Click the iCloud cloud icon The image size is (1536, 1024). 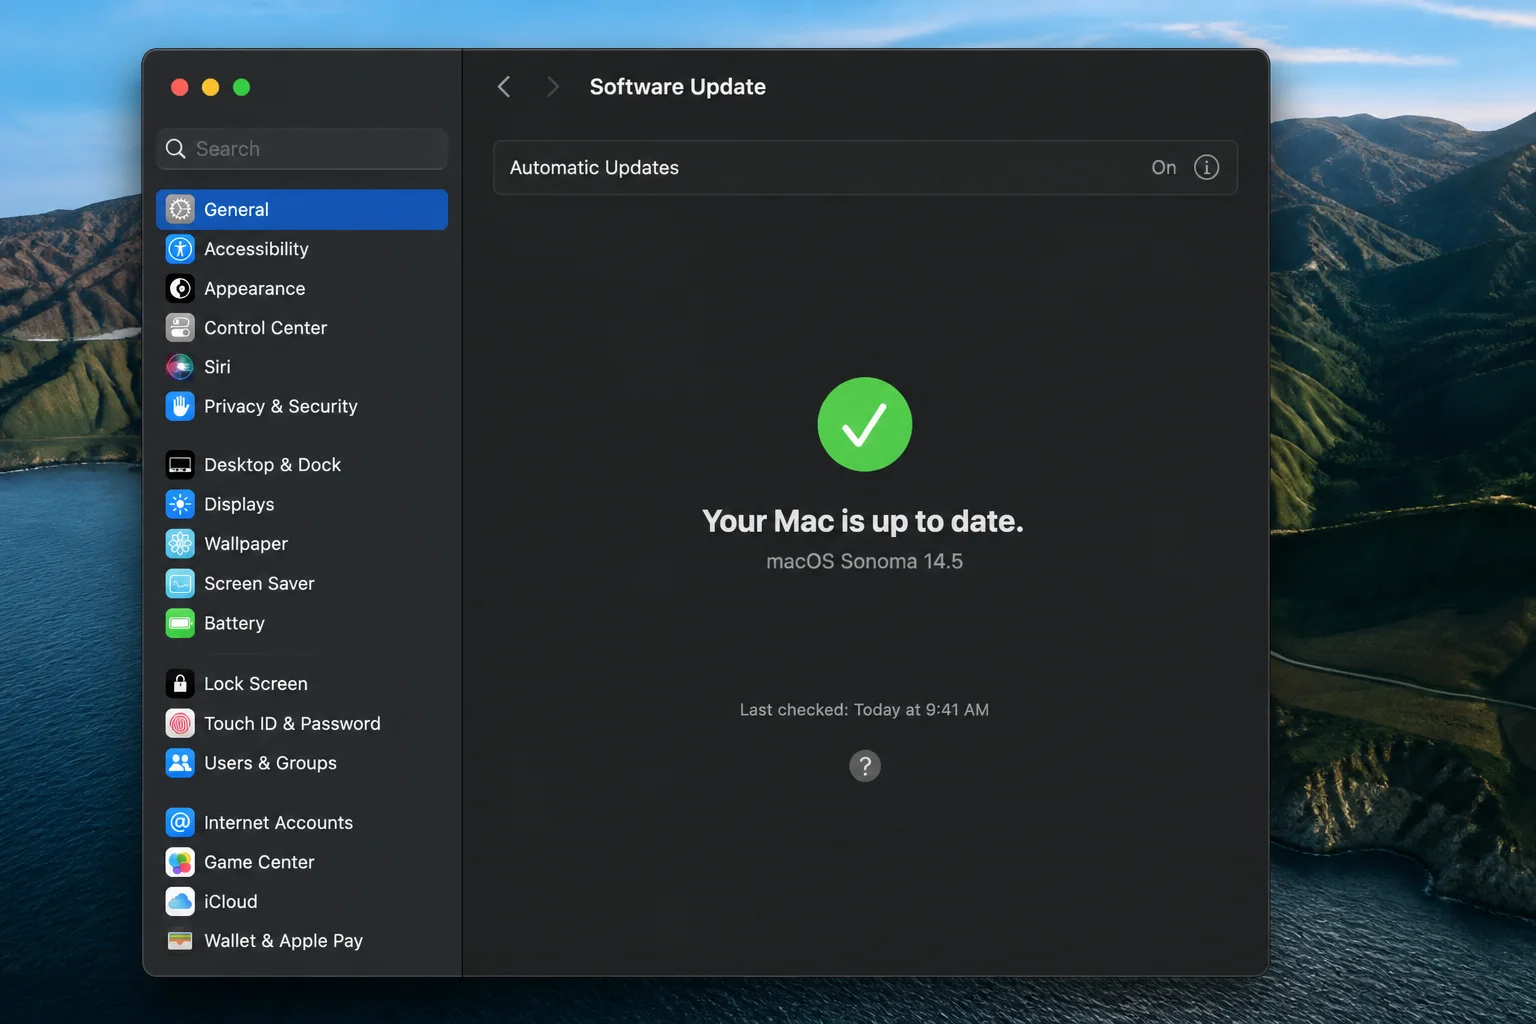point(180,901)
